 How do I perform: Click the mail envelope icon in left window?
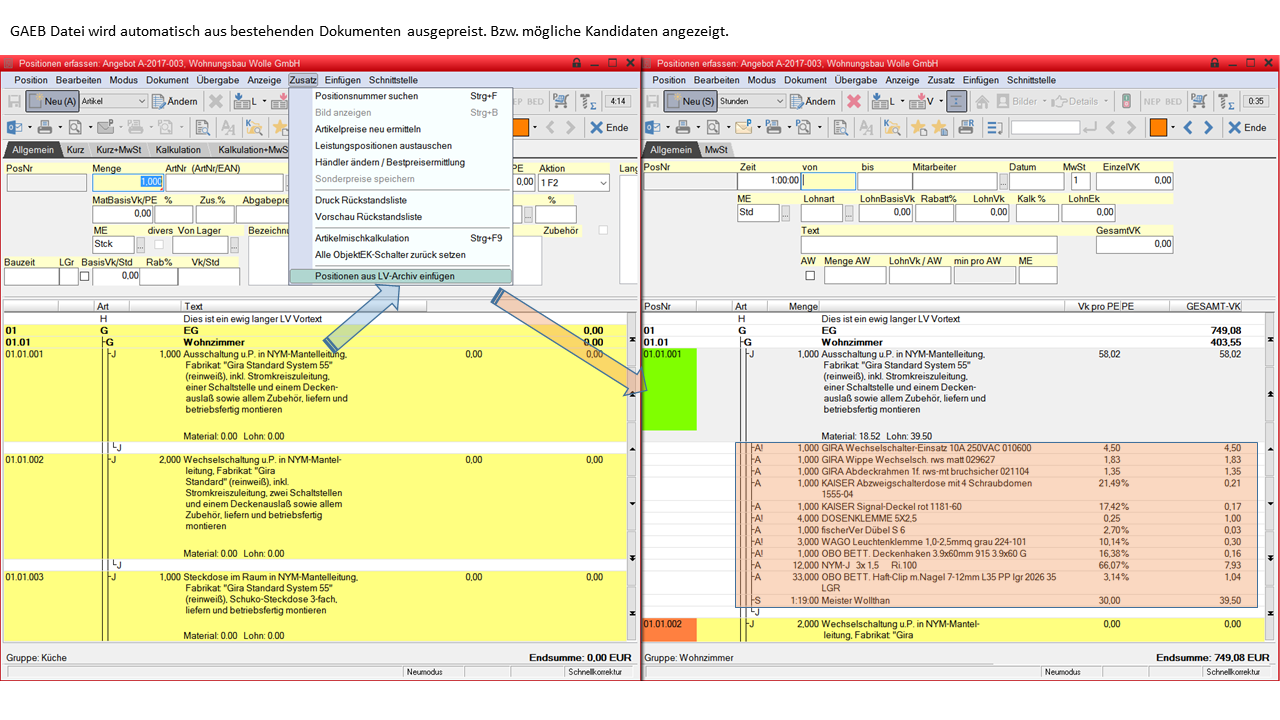pyautogui.click(x=105, y=127)
